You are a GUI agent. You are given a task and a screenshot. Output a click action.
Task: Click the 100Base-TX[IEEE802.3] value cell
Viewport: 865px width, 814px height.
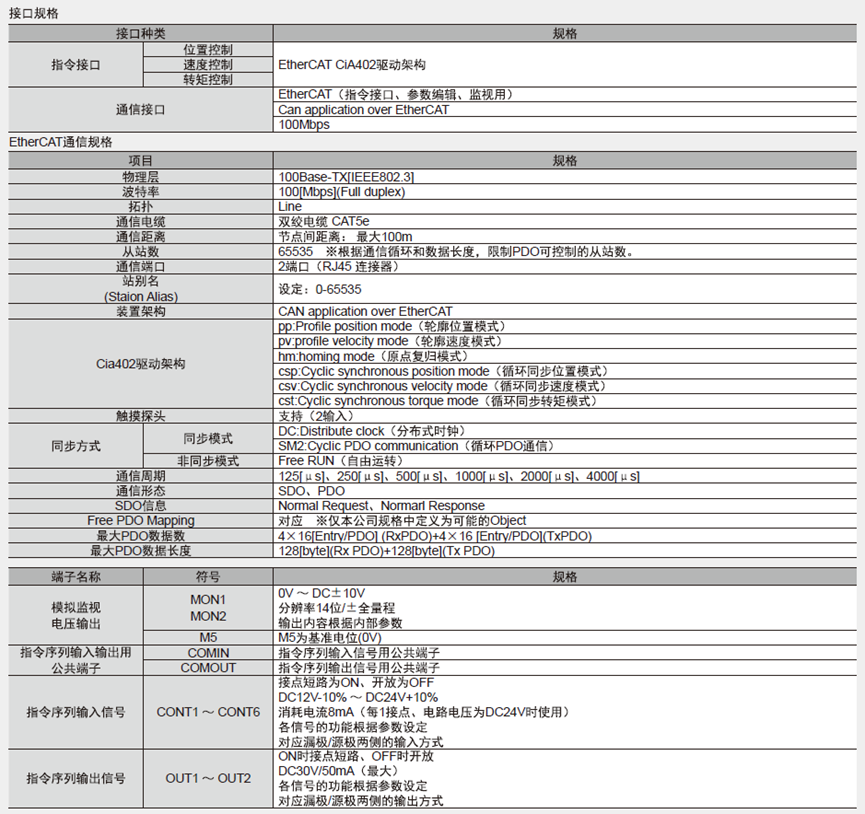pos(346,176)
